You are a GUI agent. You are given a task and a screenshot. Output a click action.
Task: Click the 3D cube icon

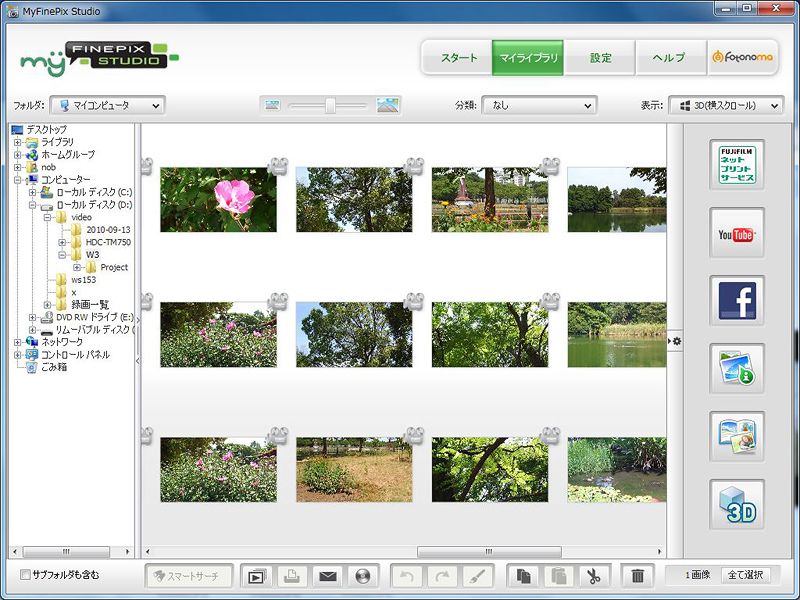(737, 505)
